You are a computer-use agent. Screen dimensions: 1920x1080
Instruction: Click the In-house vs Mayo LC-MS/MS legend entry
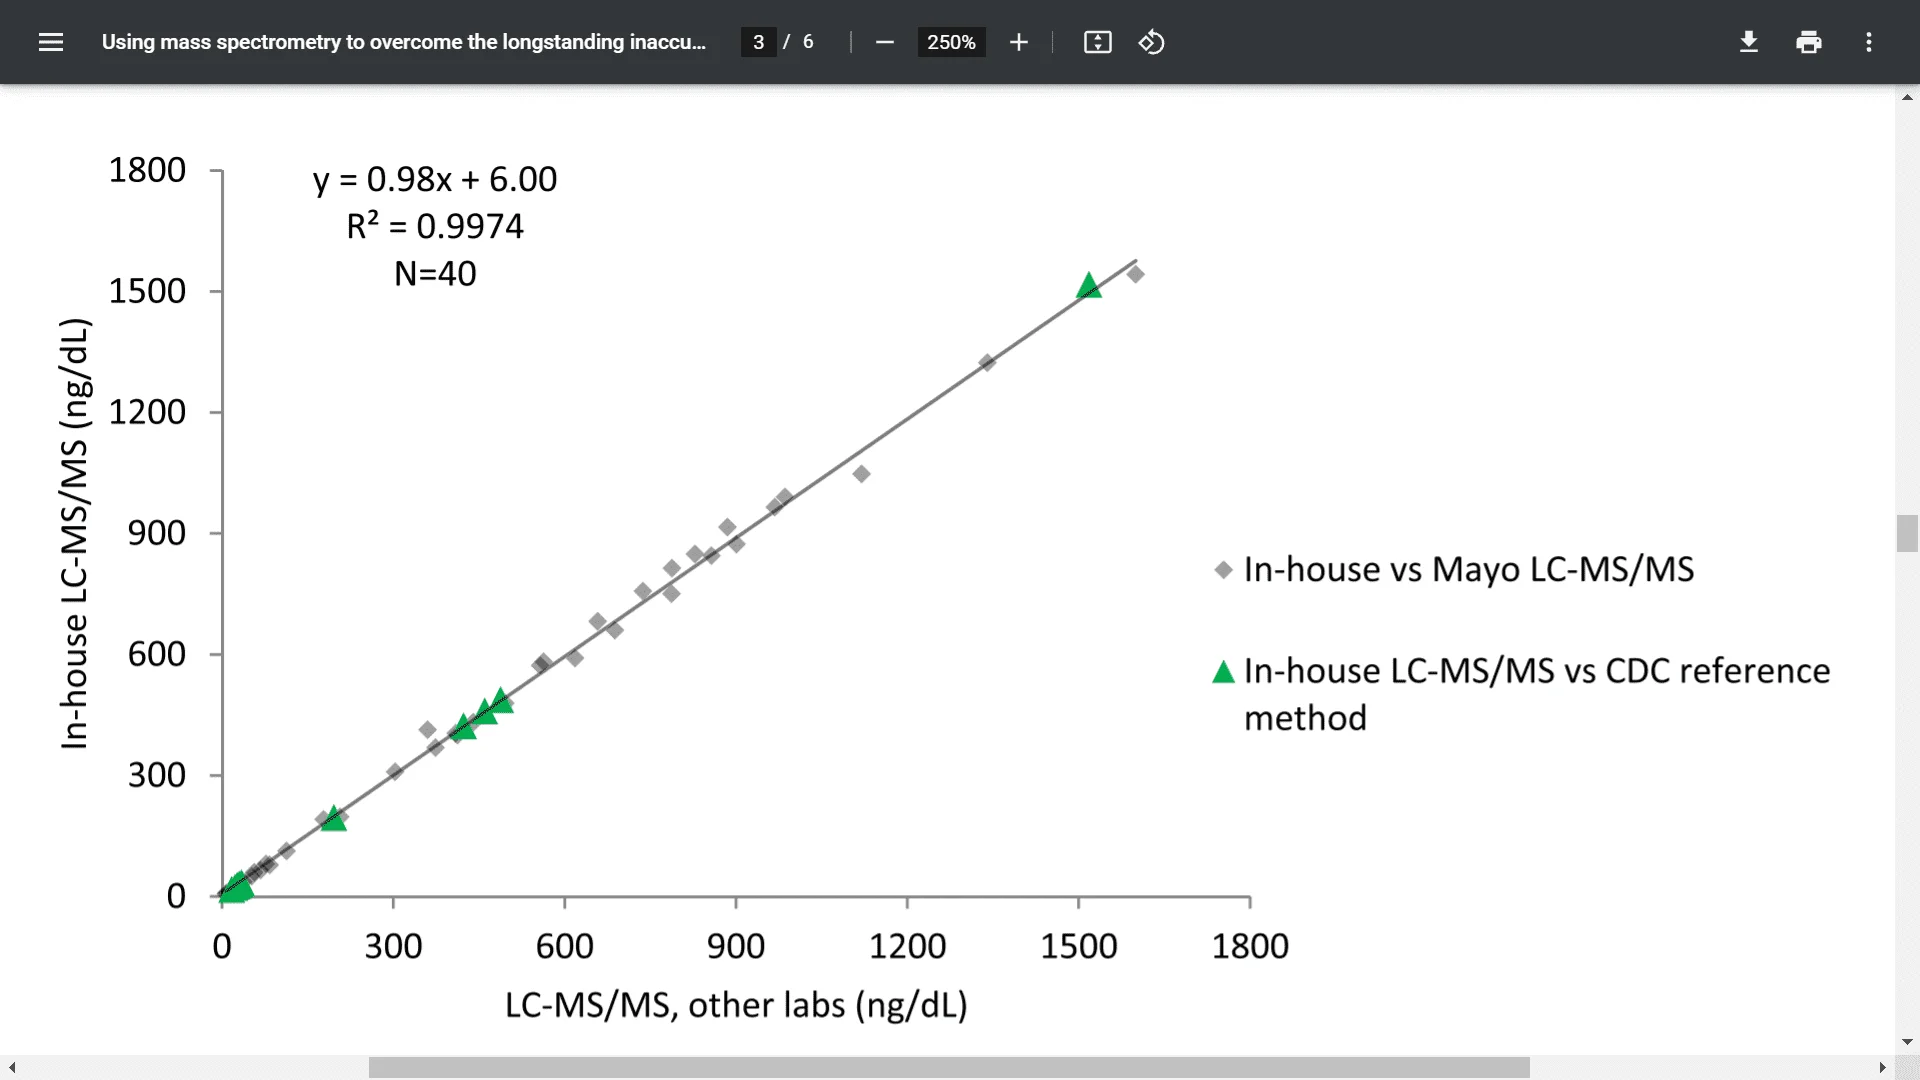[x=1455, y=569]
